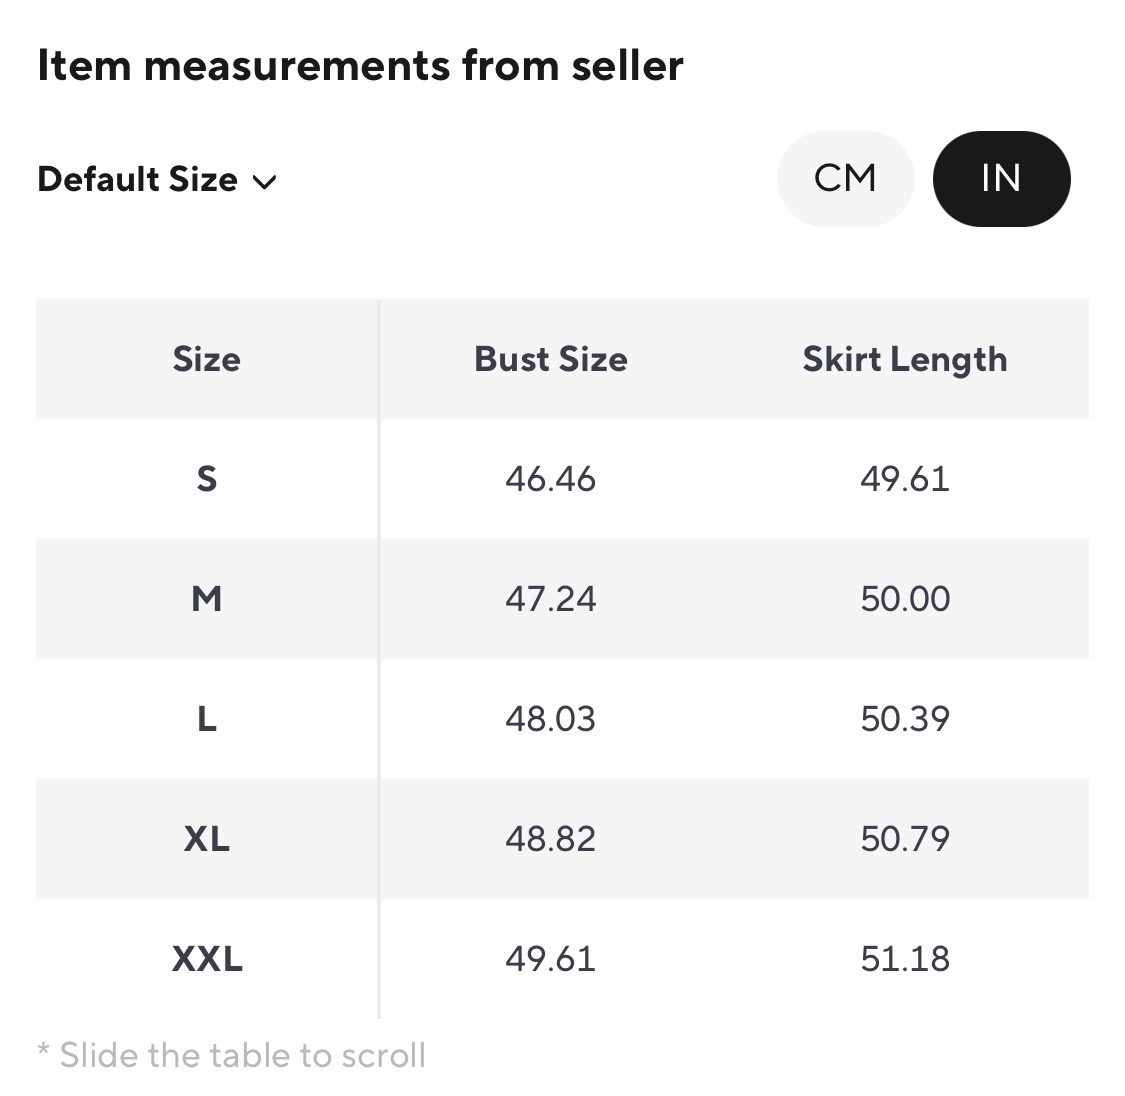The height and width of the screenshot is (1096, 1125).
Task: Click the Bust Size column header
Action: coord(551,359)
